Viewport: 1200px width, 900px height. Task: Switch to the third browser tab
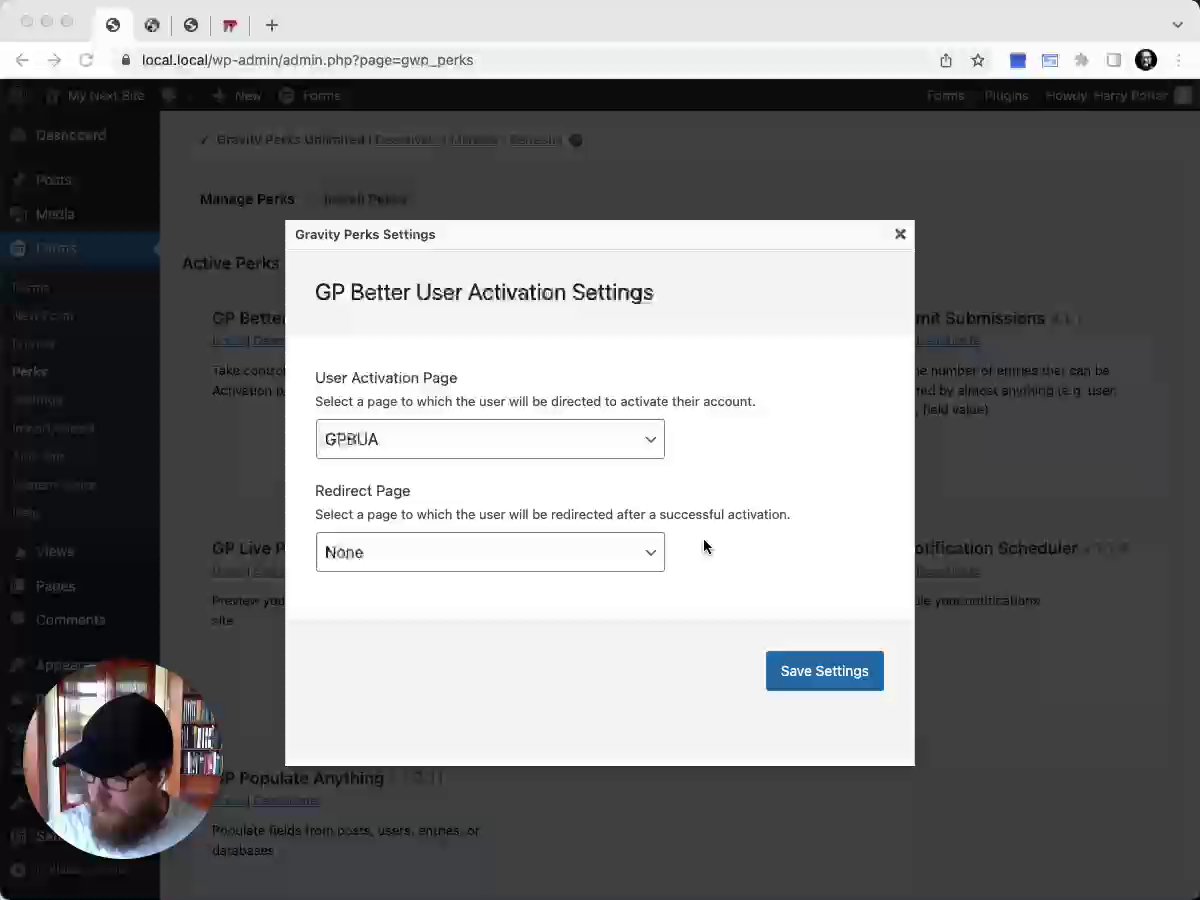(191, 25)
